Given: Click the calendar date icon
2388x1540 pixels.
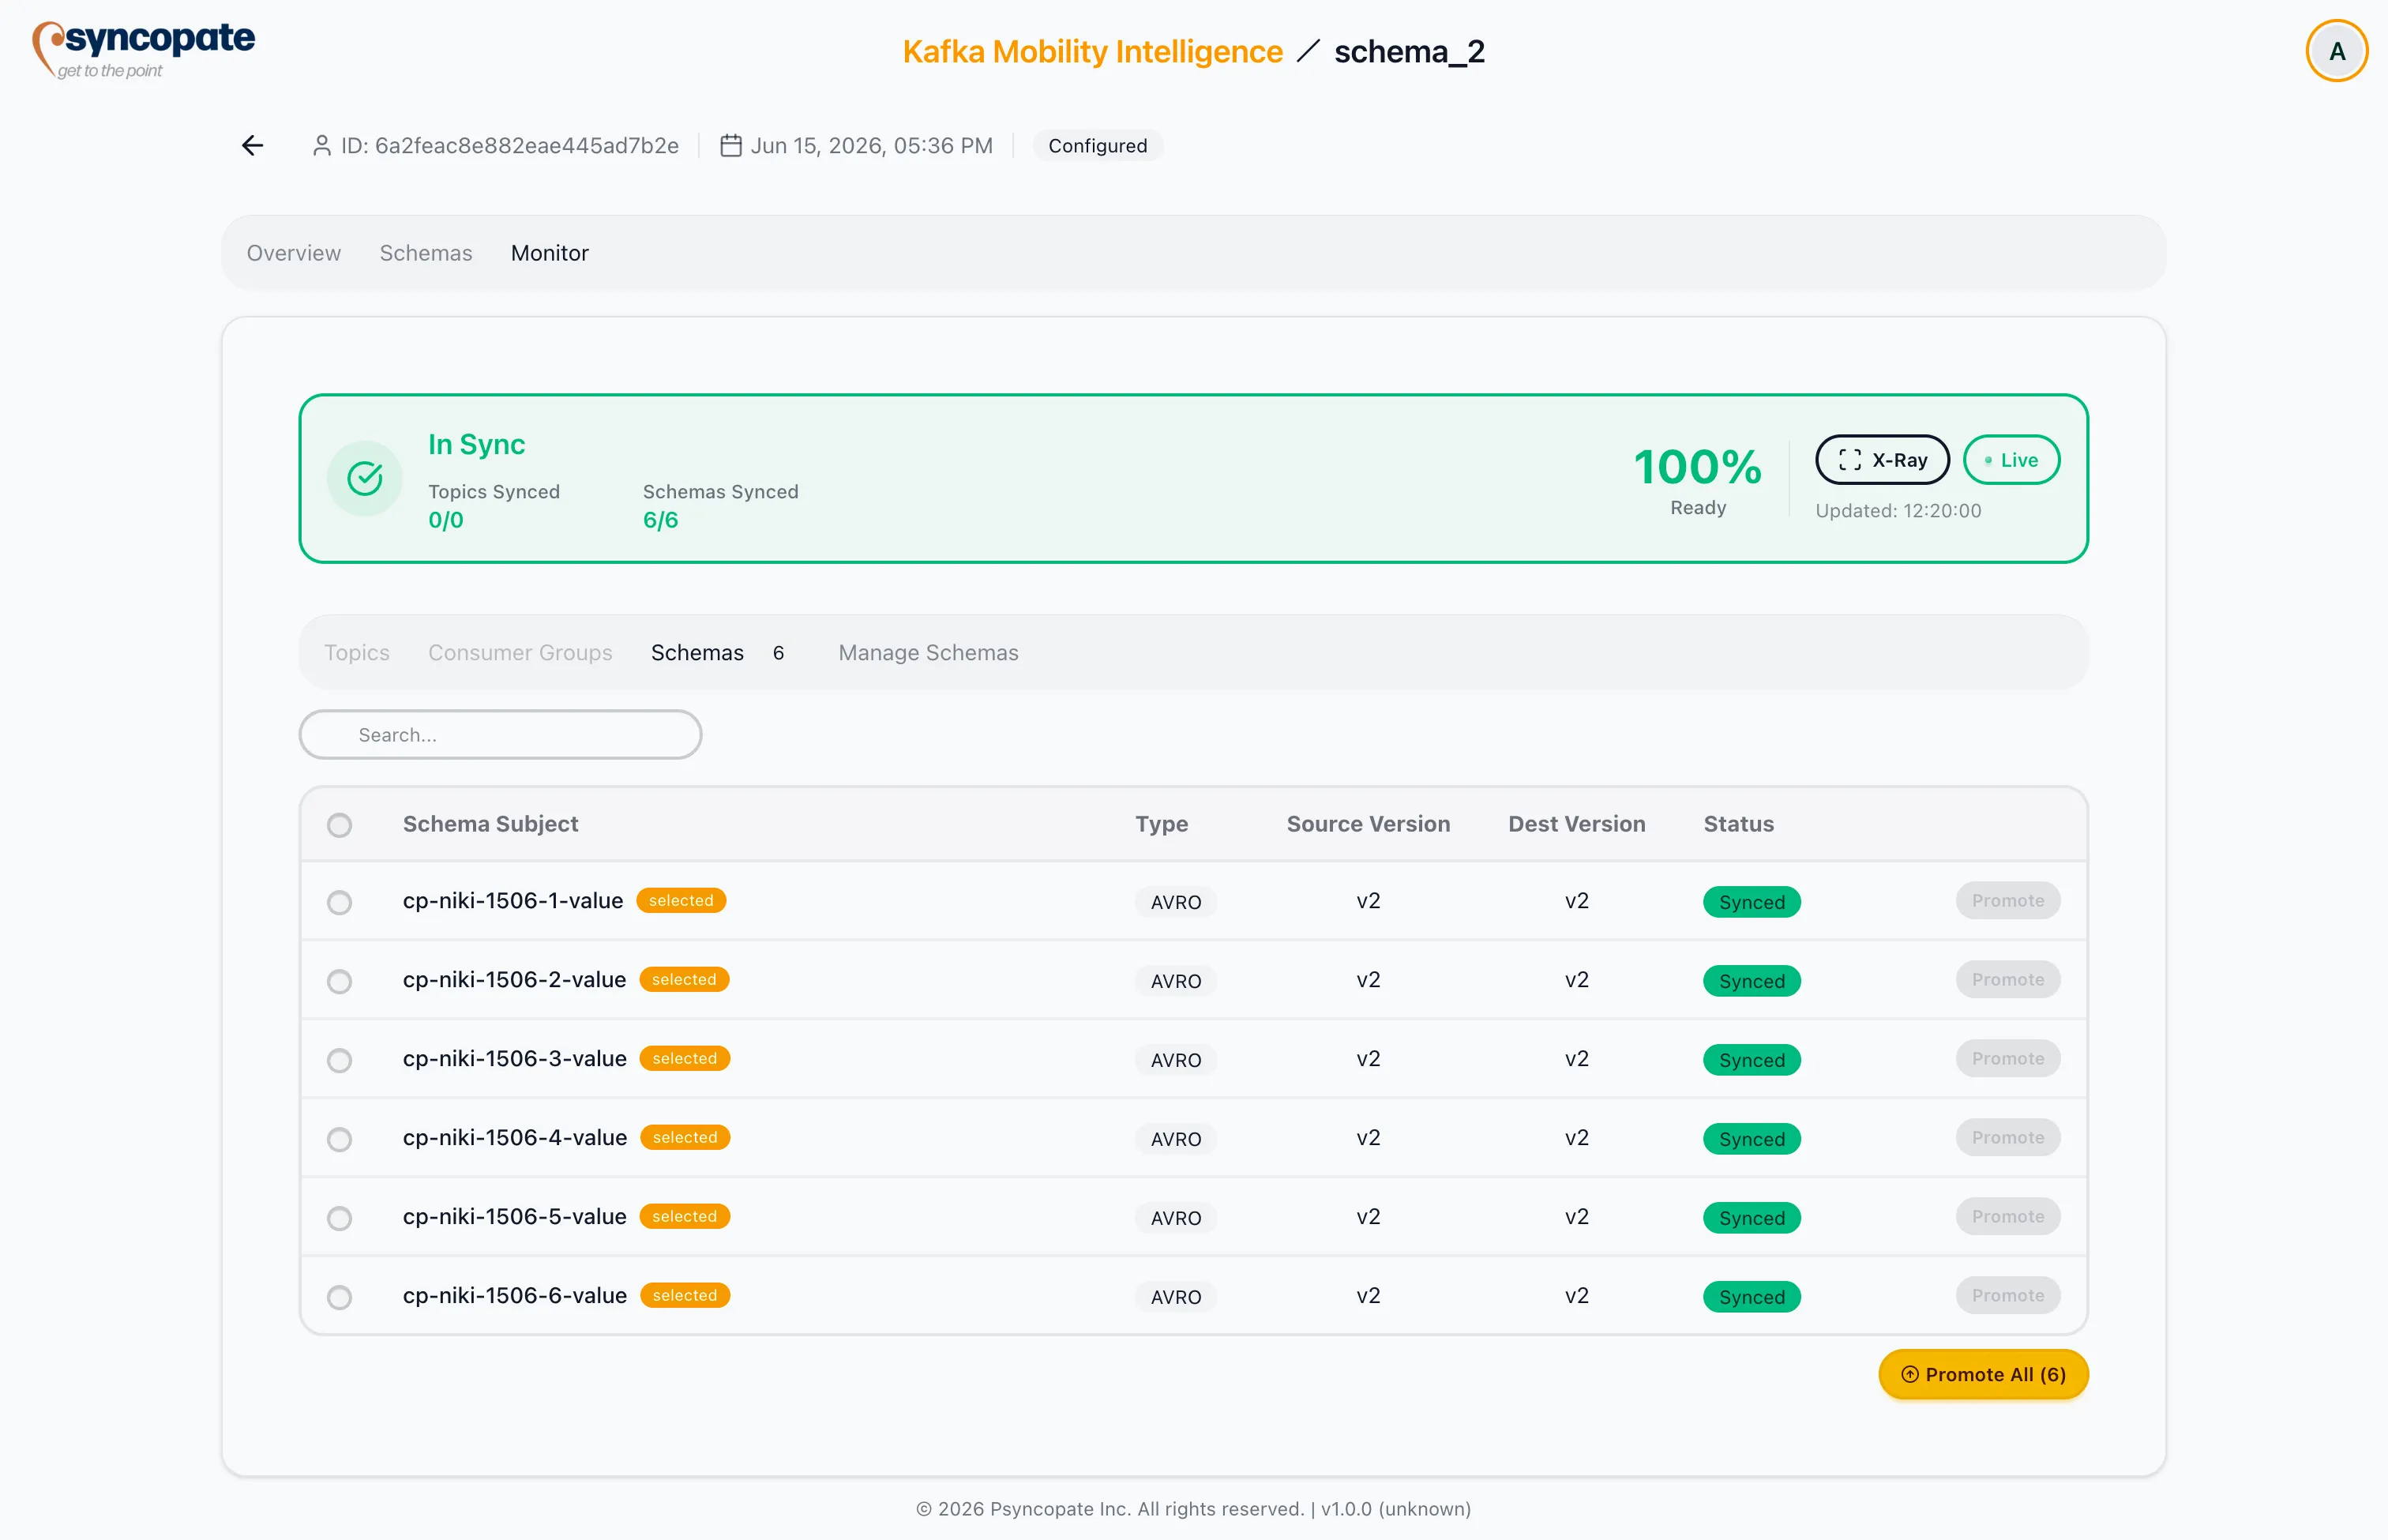Looking at the screenshot, I should click(x=731, y=146).
